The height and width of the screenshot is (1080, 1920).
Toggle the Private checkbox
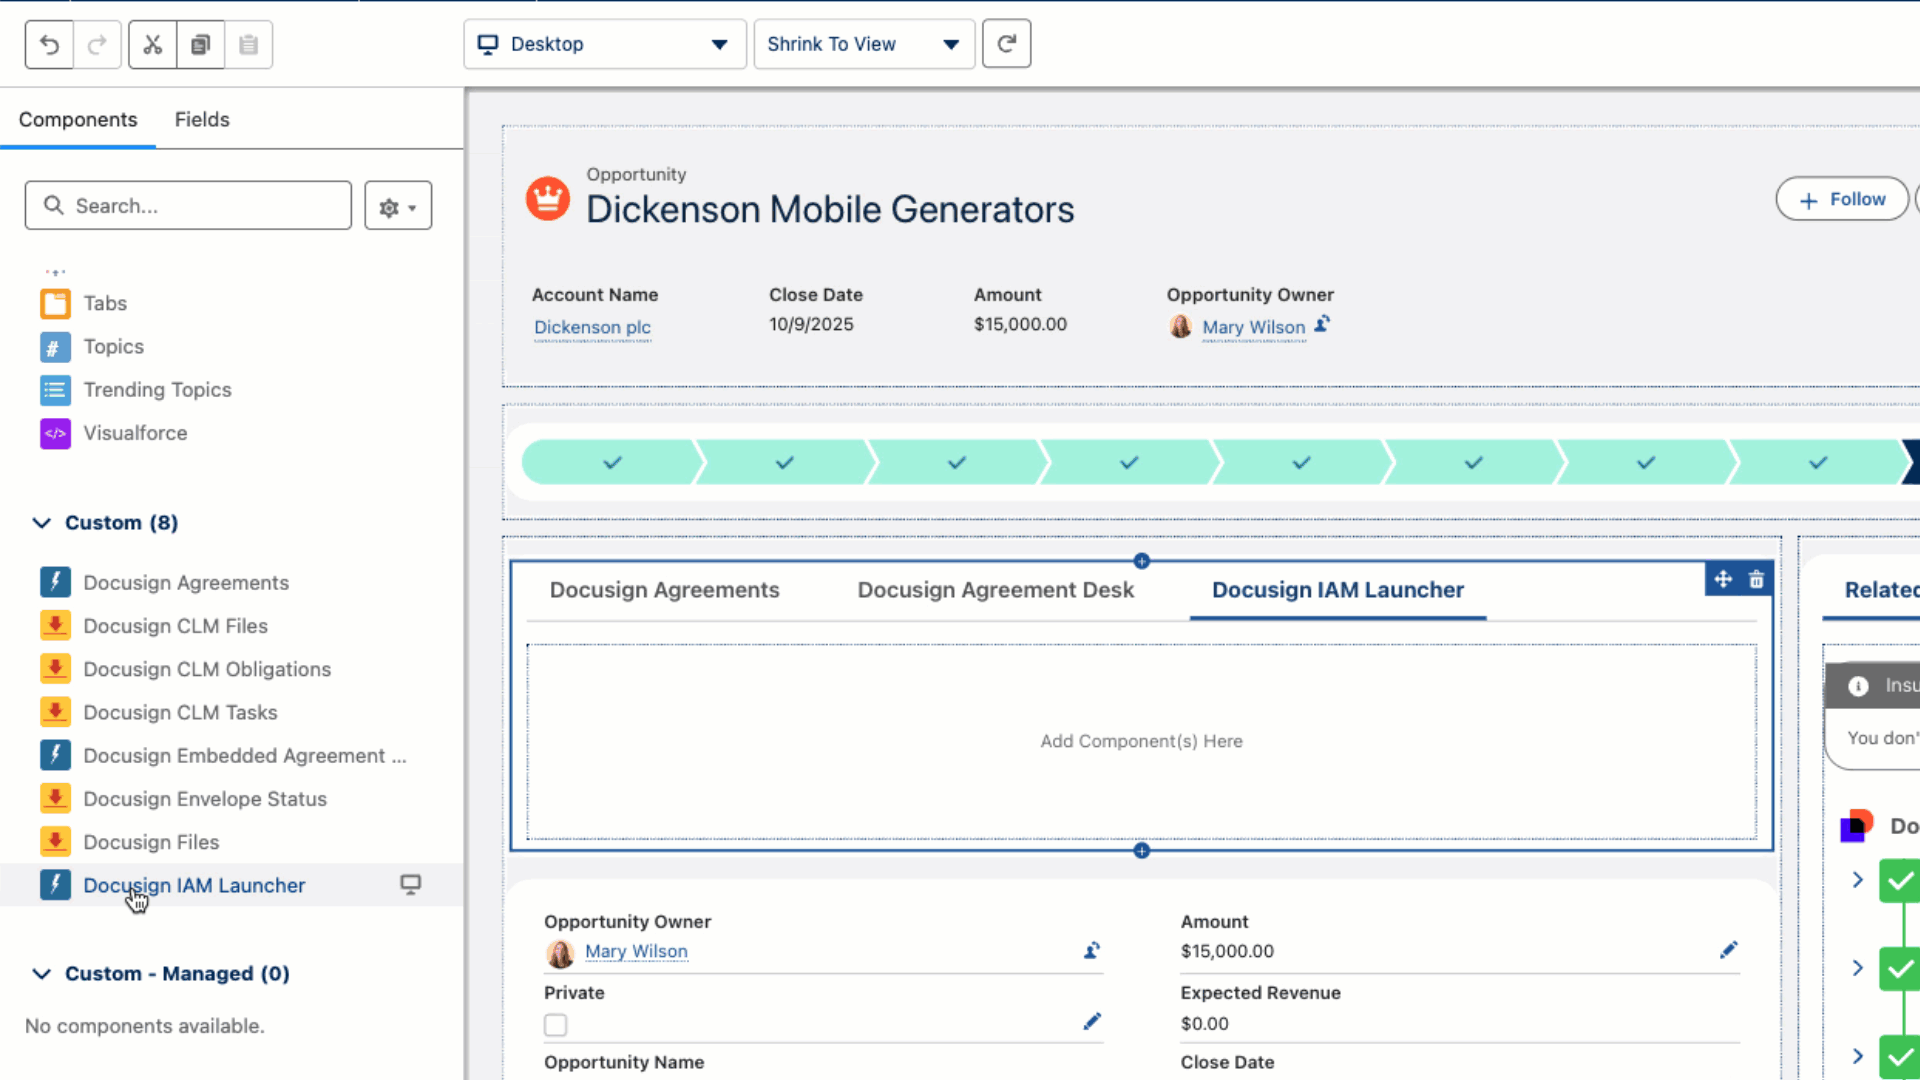click(x=555, y=1024)
